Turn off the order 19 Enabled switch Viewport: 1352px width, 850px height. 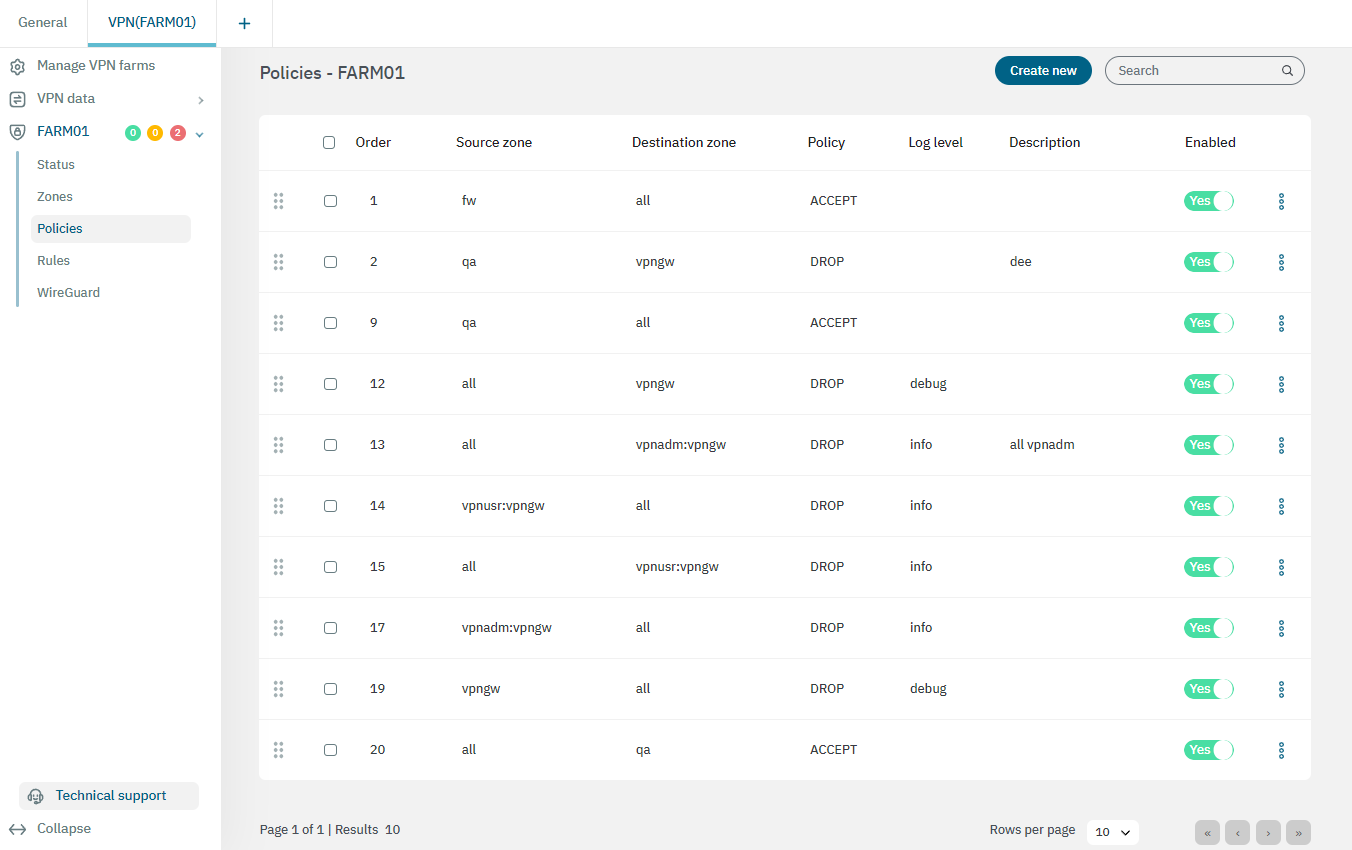(x=1208, y=689)
